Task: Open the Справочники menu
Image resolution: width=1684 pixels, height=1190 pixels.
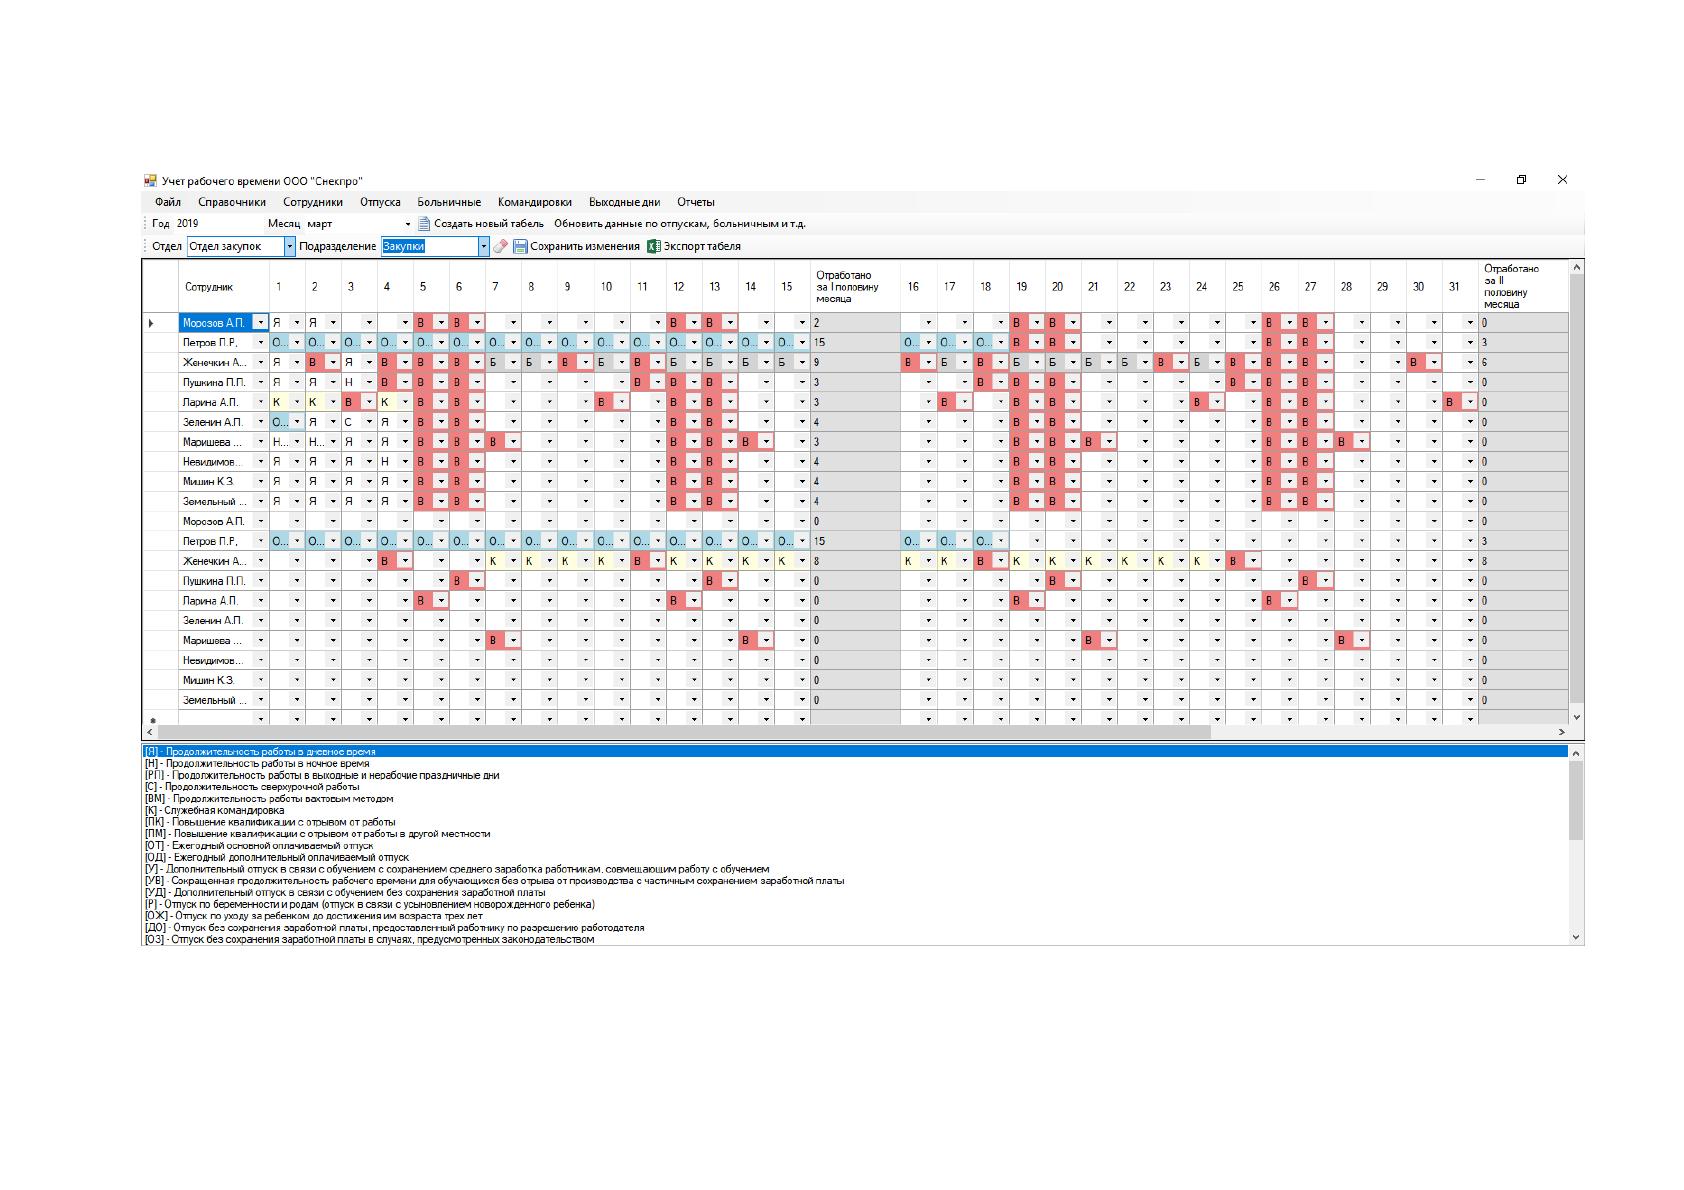Action: [232, 202]
